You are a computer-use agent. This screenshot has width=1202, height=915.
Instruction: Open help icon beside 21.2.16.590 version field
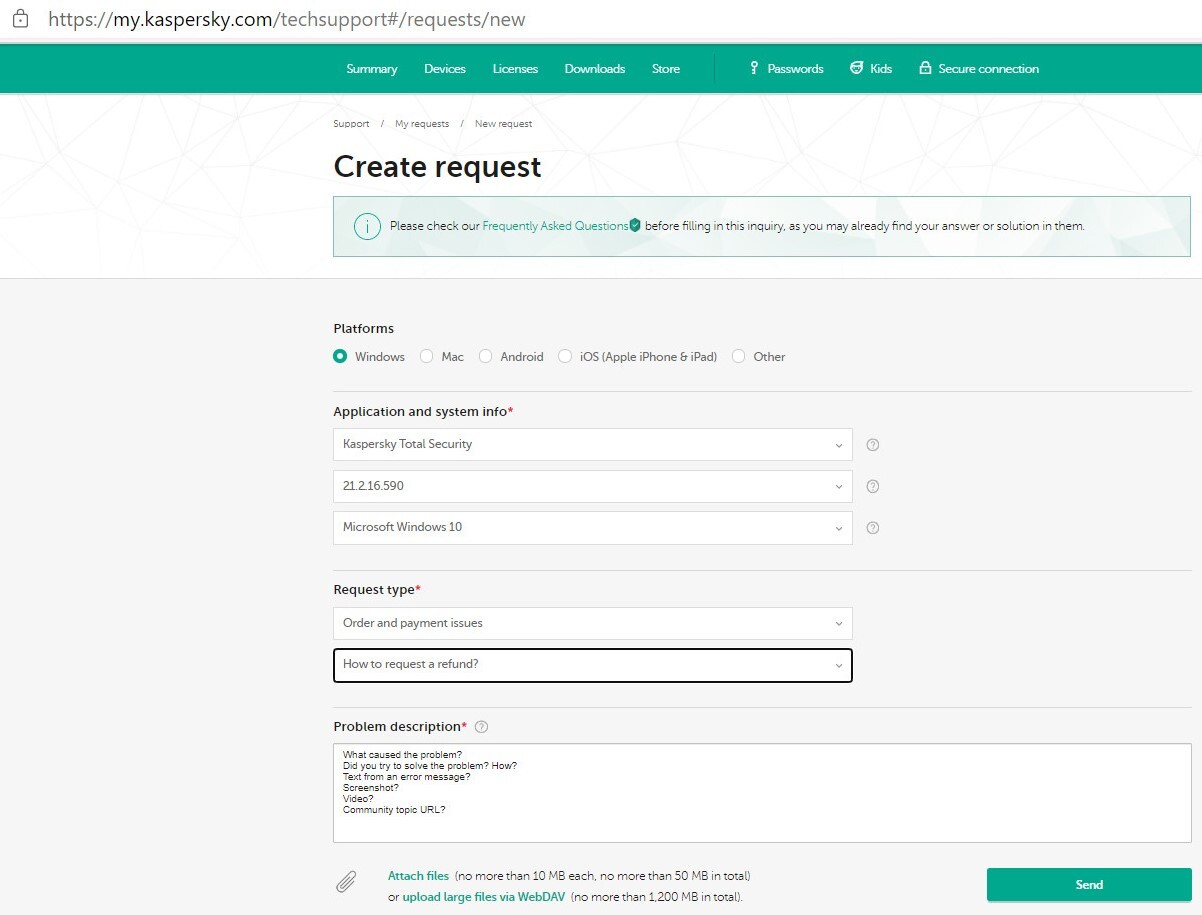tap(872, 487)
